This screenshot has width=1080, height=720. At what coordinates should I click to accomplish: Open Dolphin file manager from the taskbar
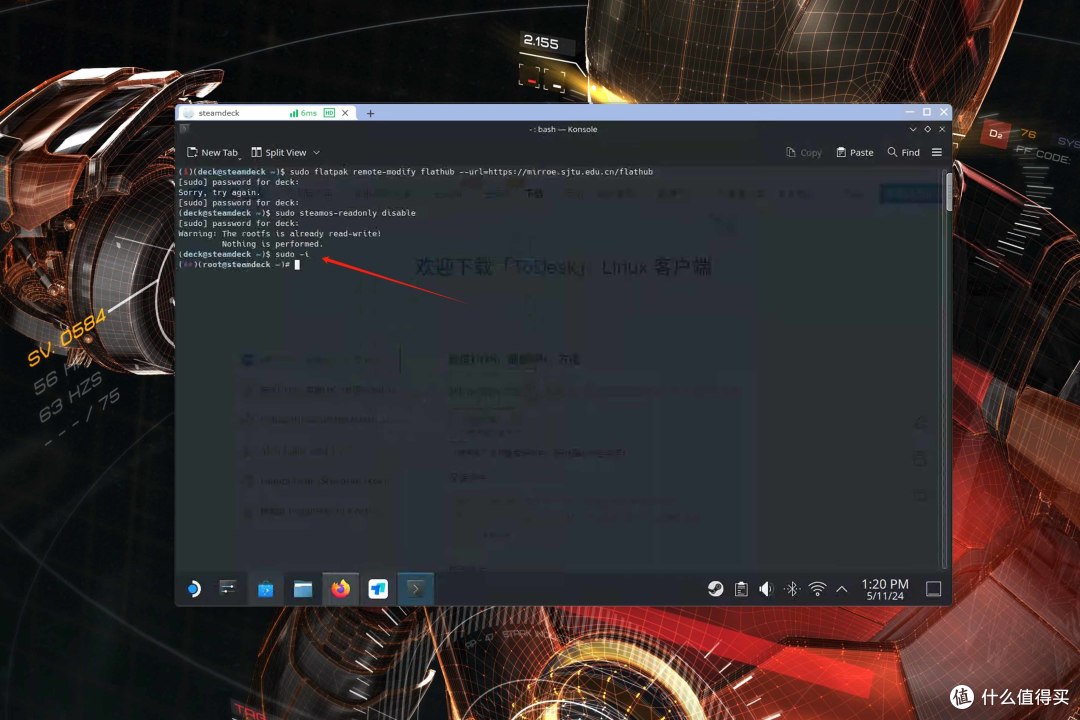[302, 589]
